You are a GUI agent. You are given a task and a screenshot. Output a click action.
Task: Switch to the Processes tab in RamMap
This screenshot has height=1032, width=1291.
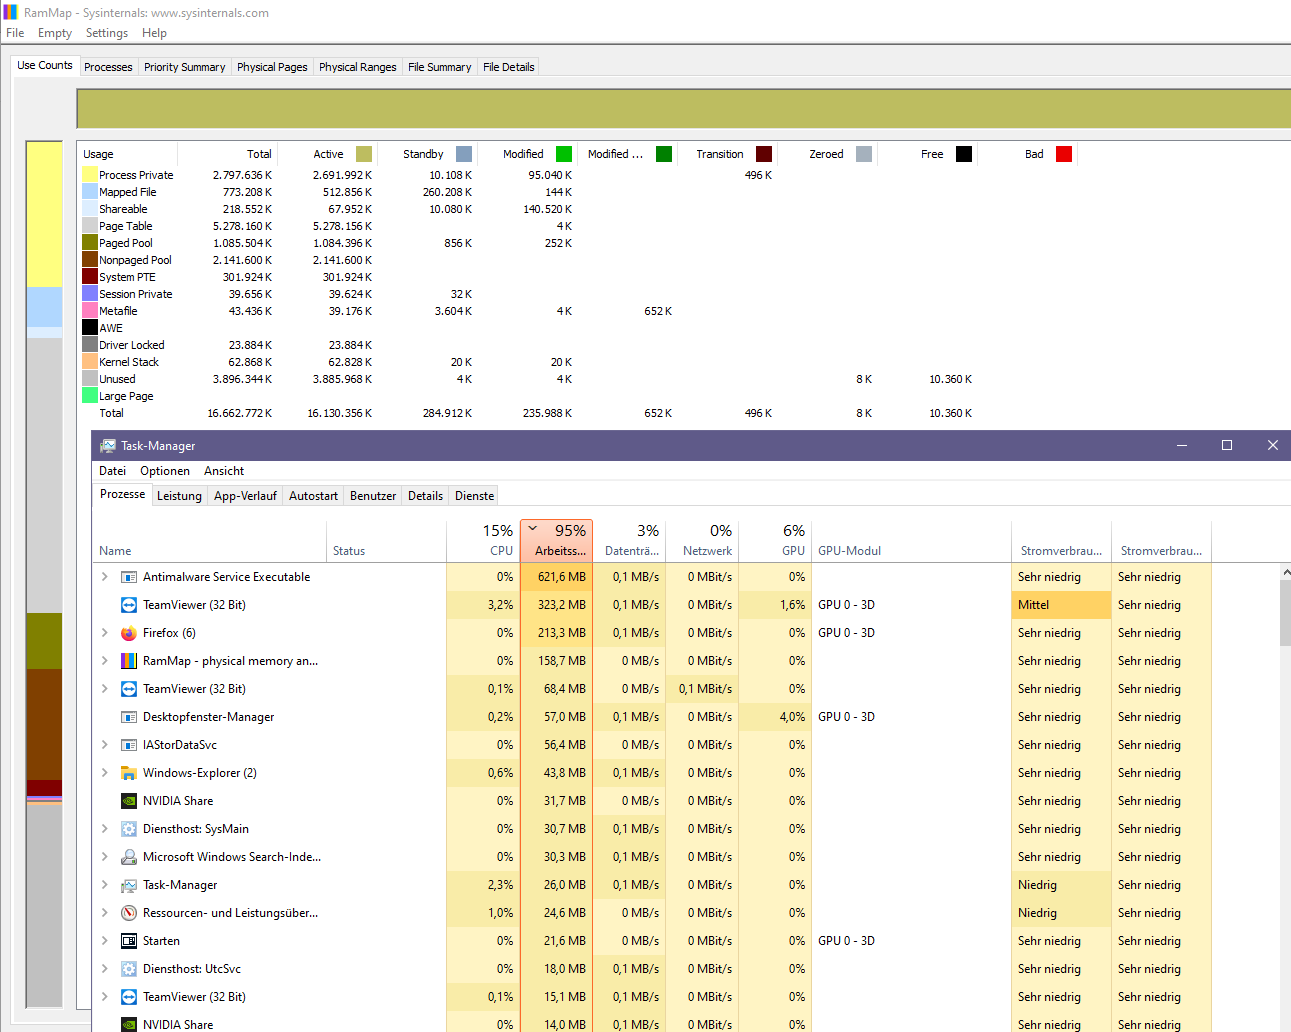(108, 67)
